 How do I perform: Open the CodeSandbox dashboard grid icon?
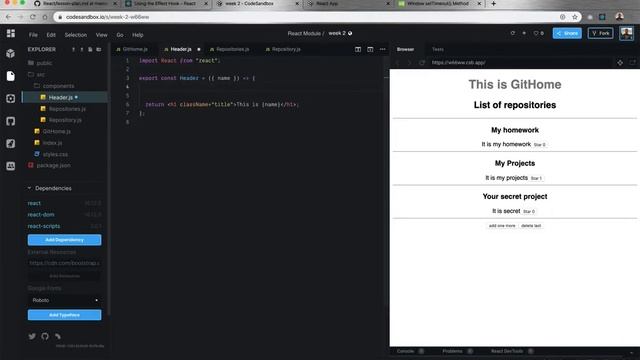coord(11,33)
